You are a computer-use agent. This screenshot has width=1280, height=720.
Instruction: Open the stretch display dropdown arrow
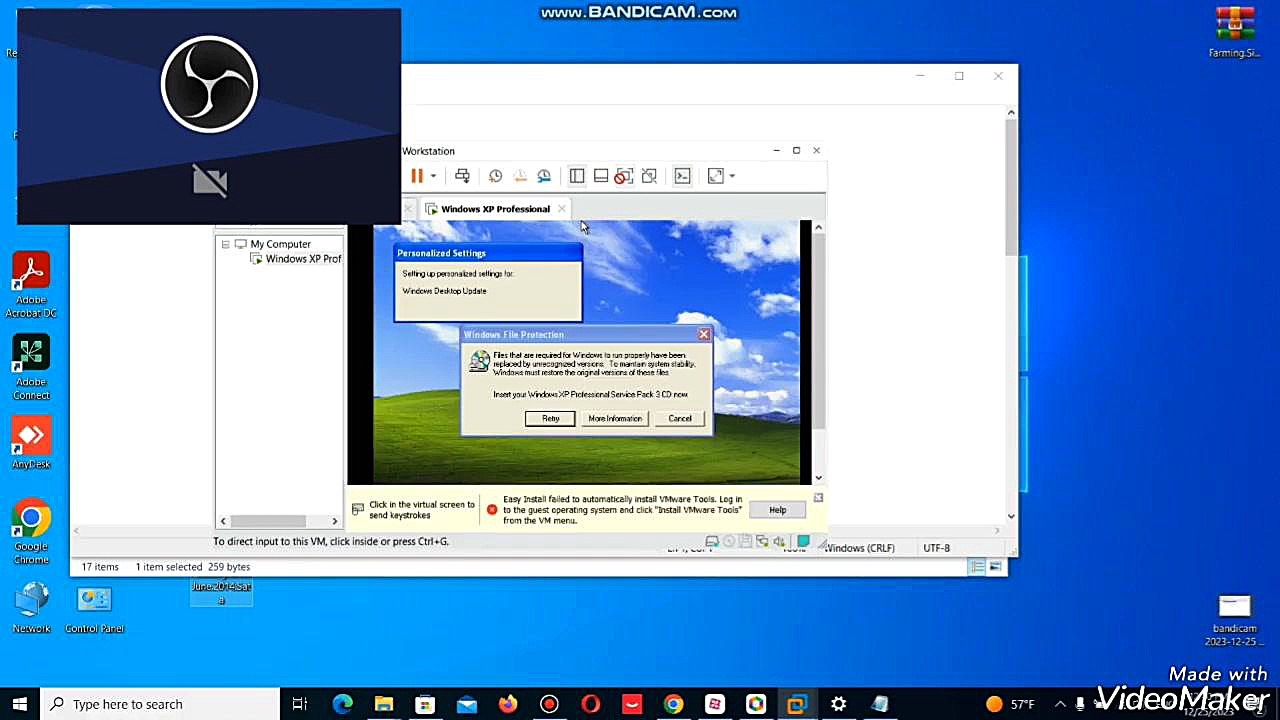tap(732, 176)
